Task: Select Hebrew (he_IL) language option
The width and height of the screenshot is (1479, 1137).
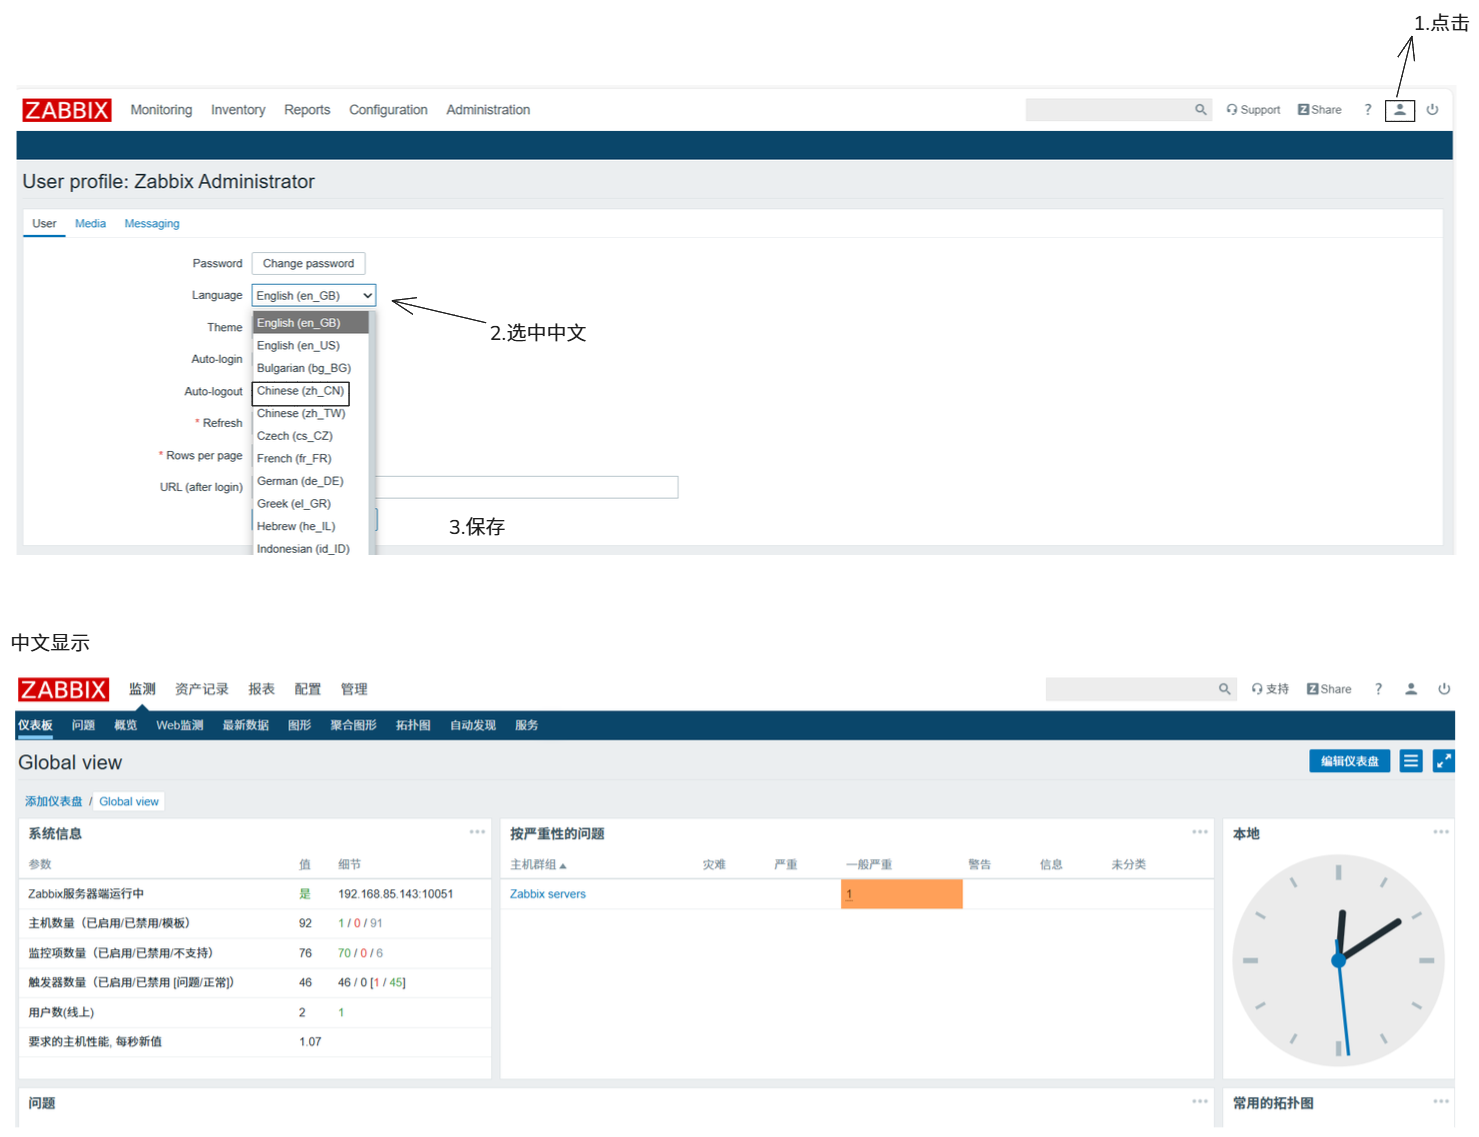Action: click(x=310, y=526)
